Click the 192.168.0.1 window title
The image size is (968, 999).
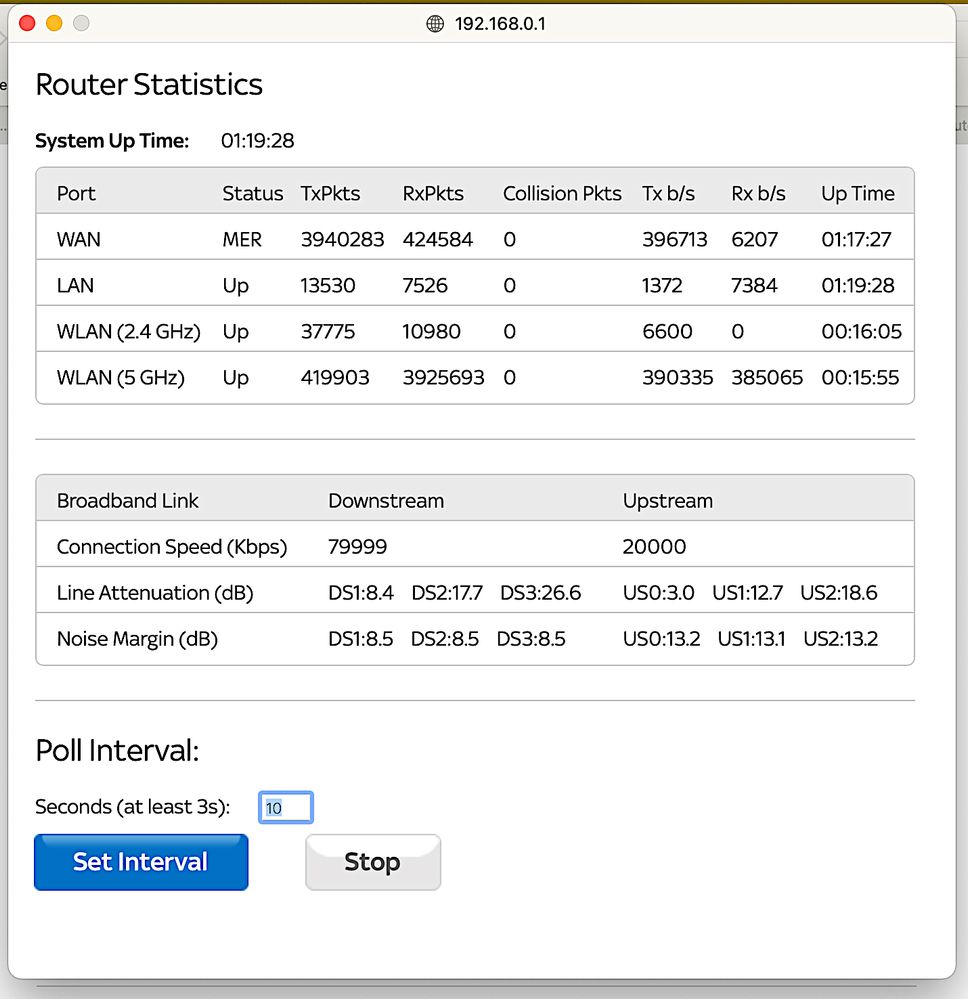[500, 24]
